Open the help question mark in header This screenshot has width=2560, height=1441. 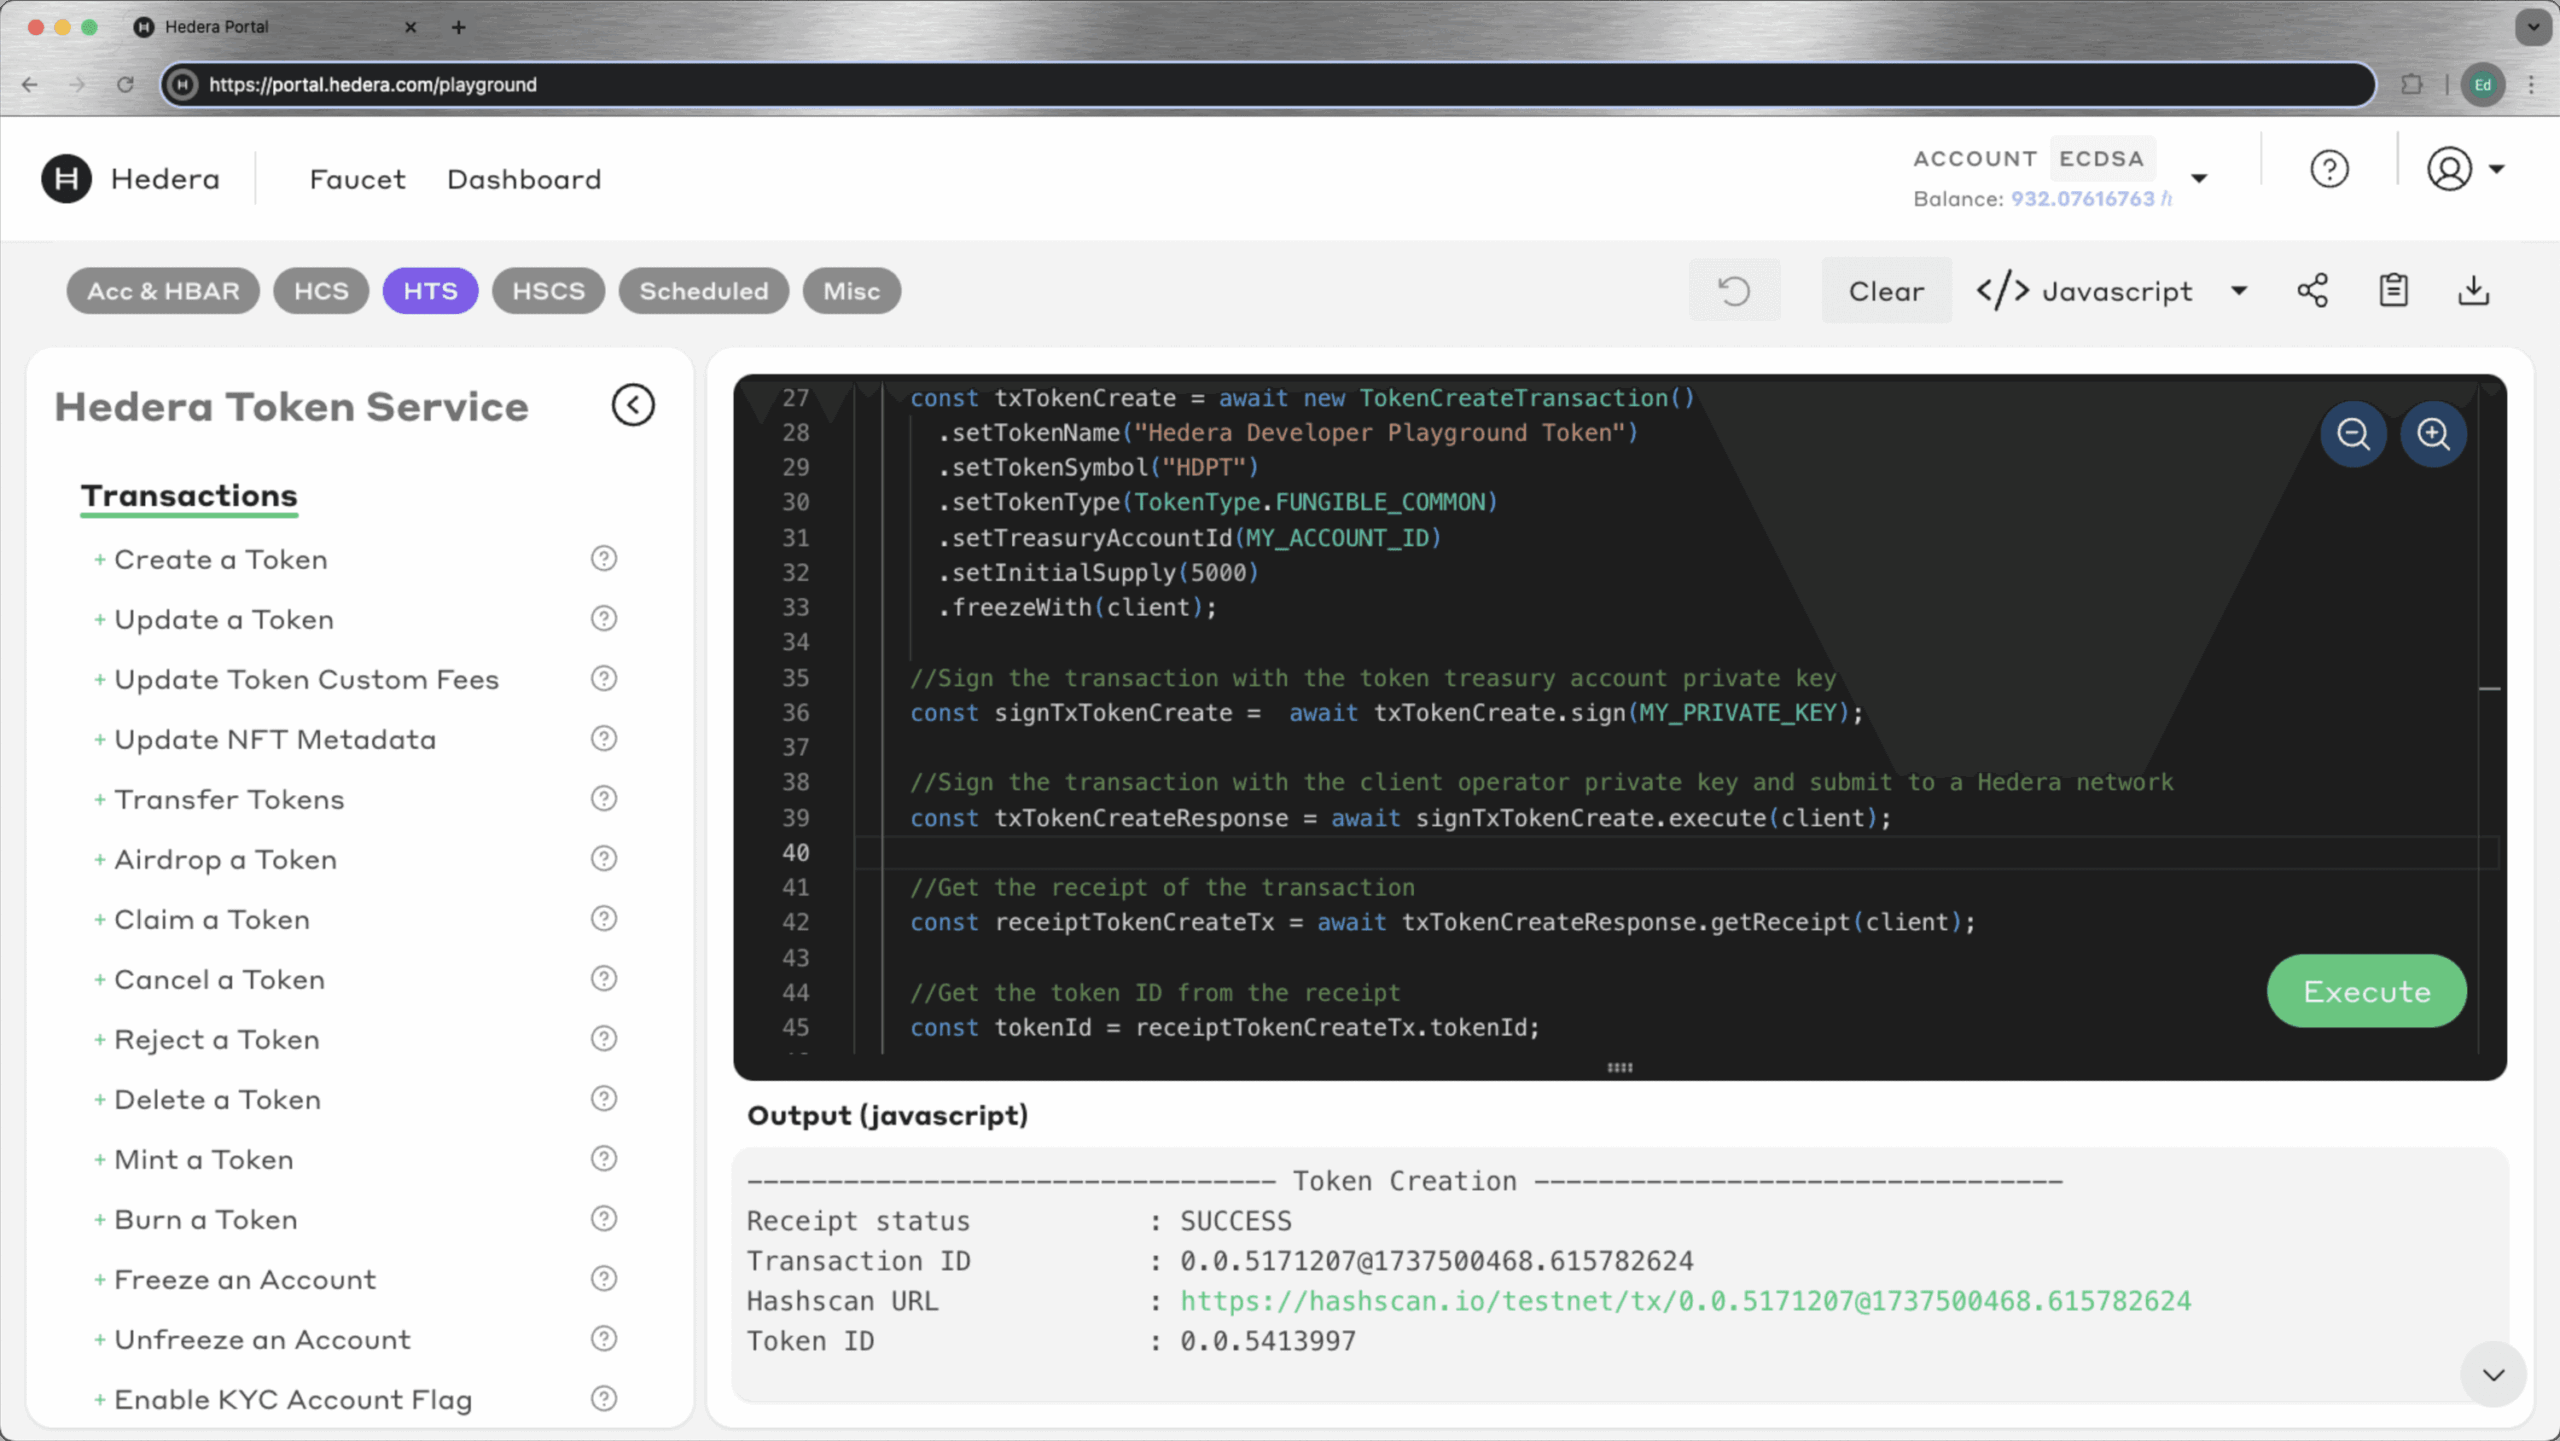pos(2329,169)
